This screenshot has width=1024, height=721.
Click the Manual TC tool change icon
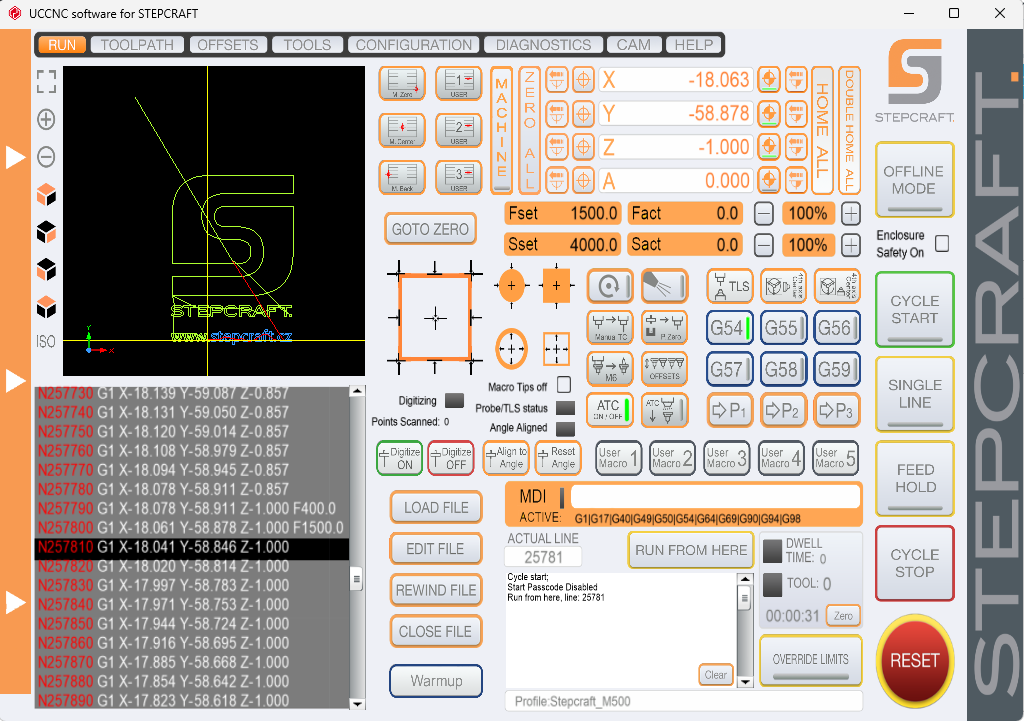point(611,327)
